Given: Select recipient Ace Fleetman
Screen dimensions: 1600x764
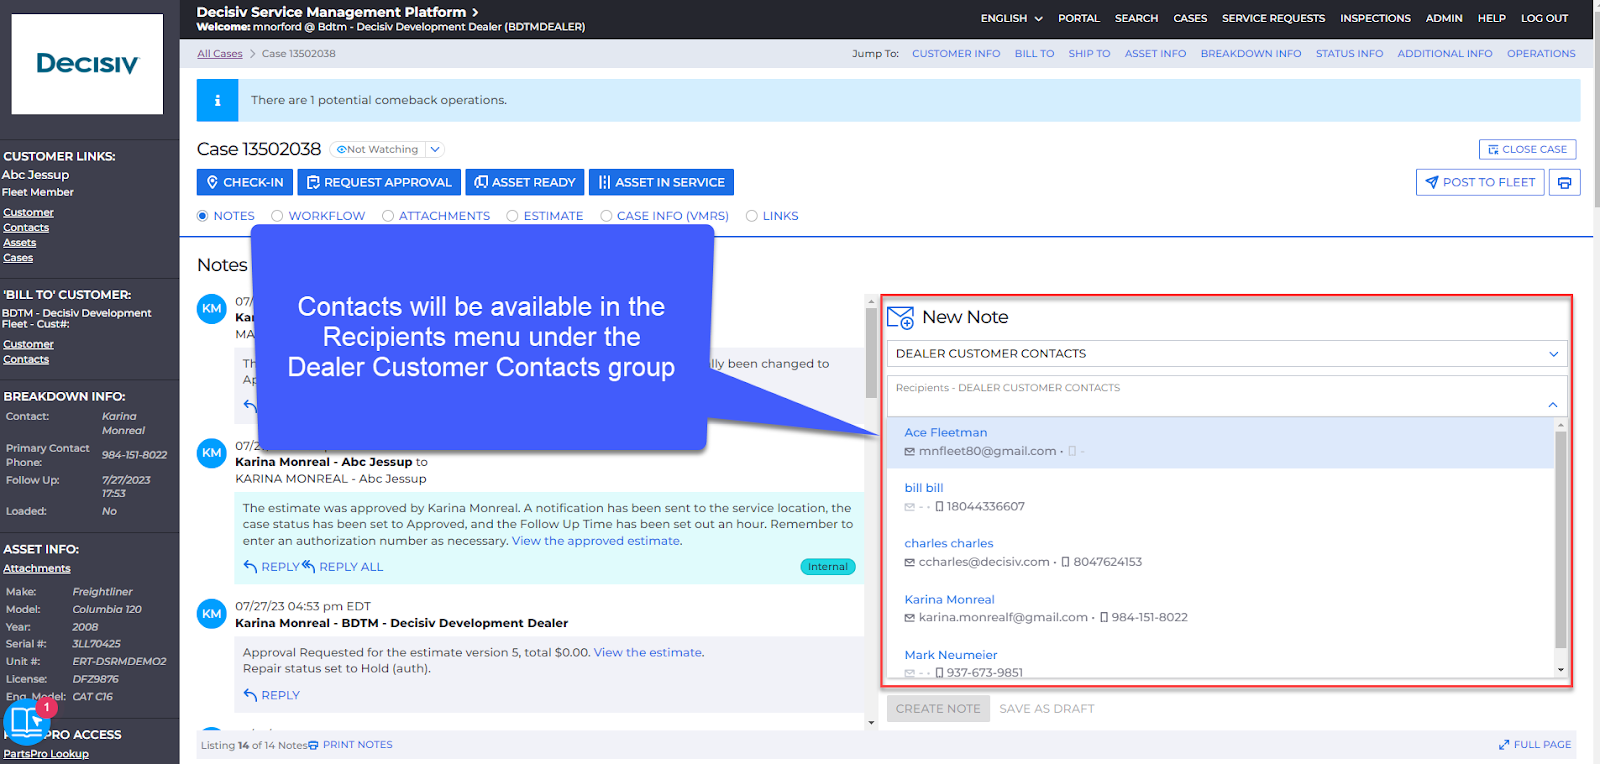Looking at the screenshot, I should (x=1220, y=442).
